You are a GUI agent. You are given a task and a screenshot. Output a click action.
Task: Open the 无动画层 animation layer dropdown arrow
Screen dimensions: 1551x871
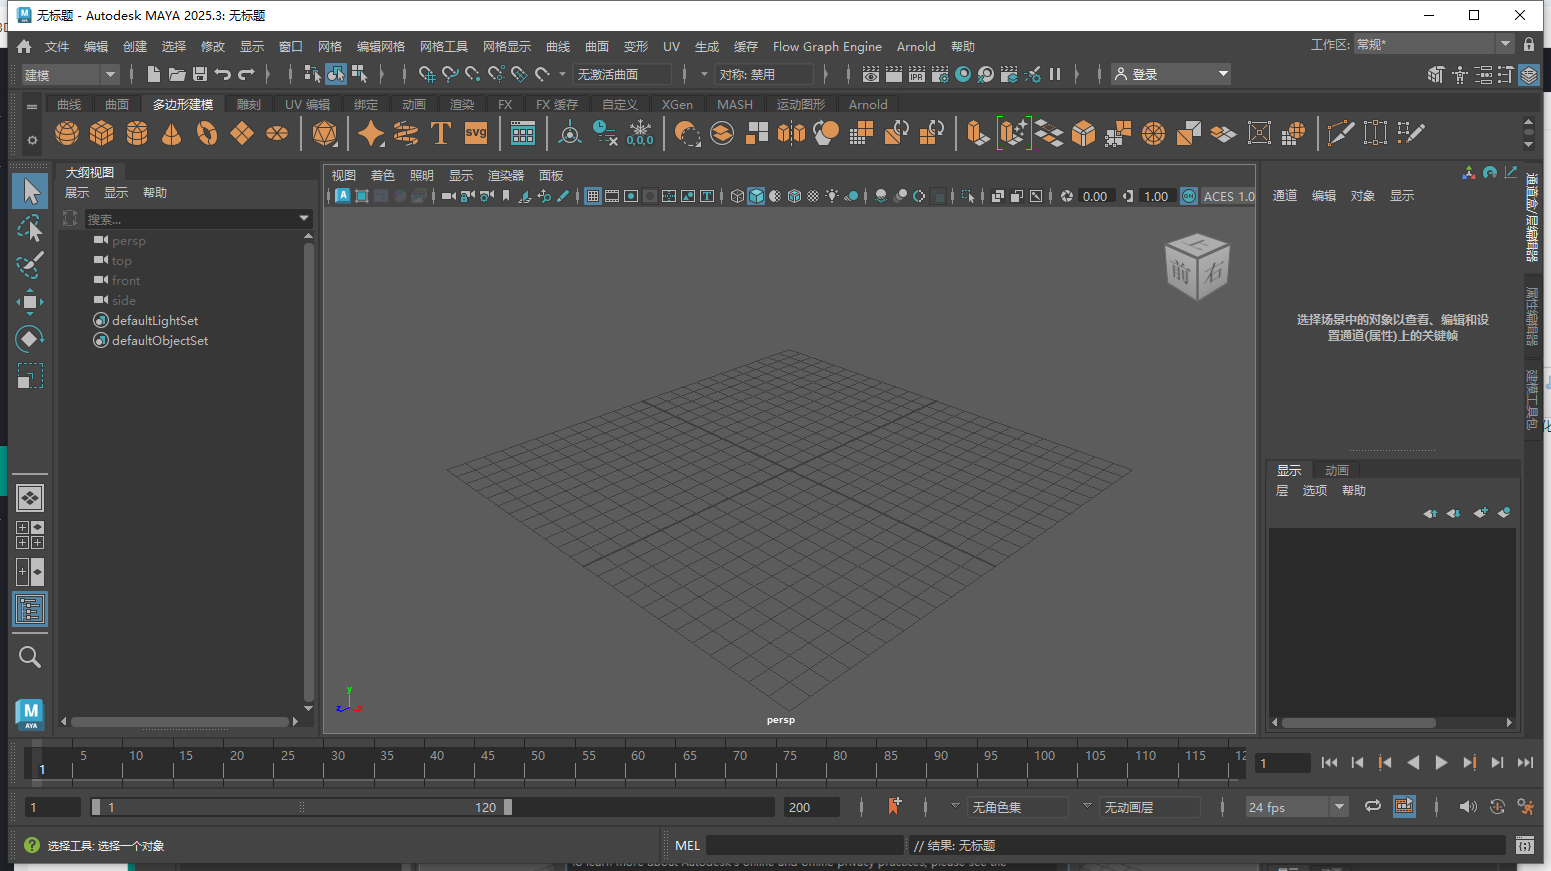click(1087, 806)
